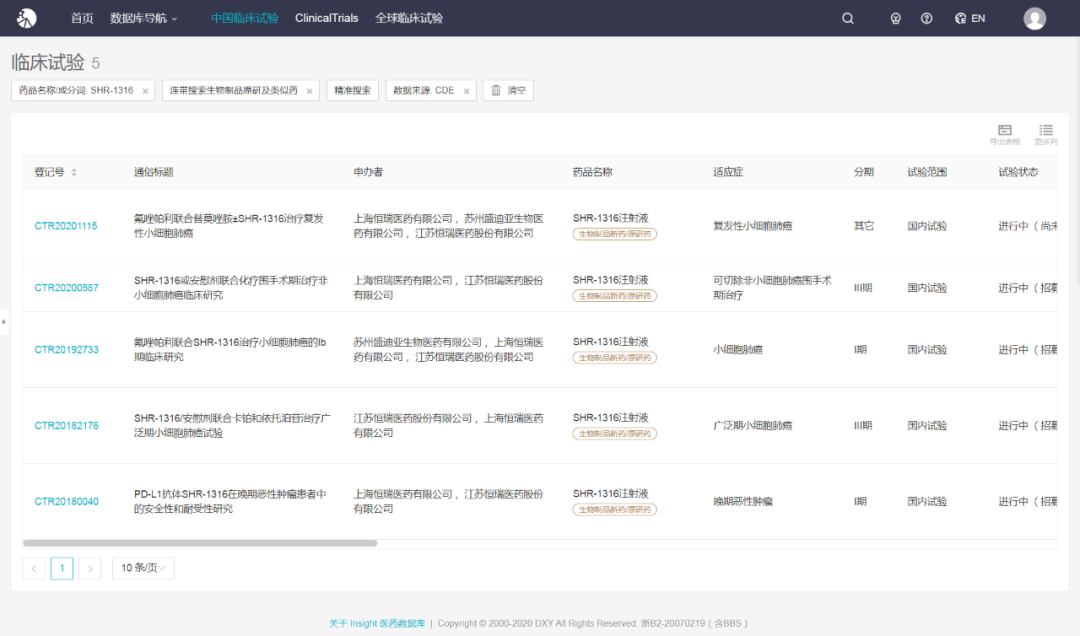Go to next page arrow
The image size is (1080, 636).
click(90, 568)
